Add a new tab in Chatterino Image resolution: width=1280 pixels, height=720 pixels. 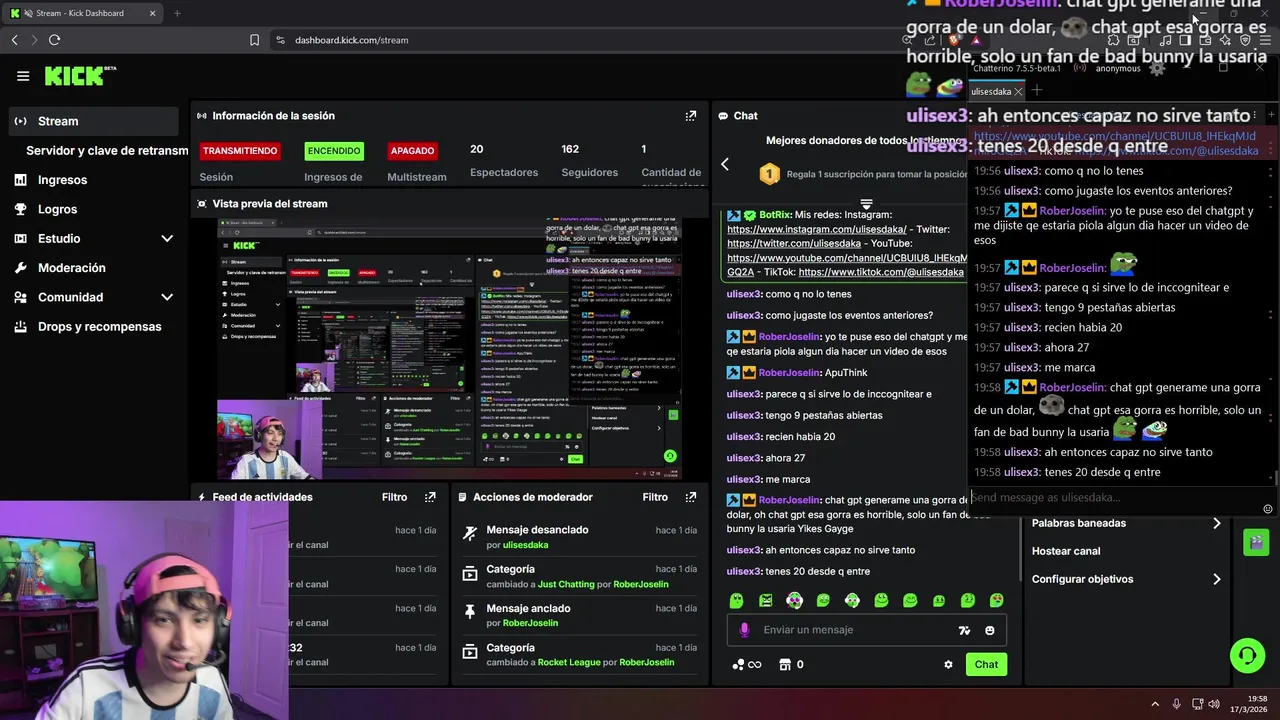point(1037,91)
